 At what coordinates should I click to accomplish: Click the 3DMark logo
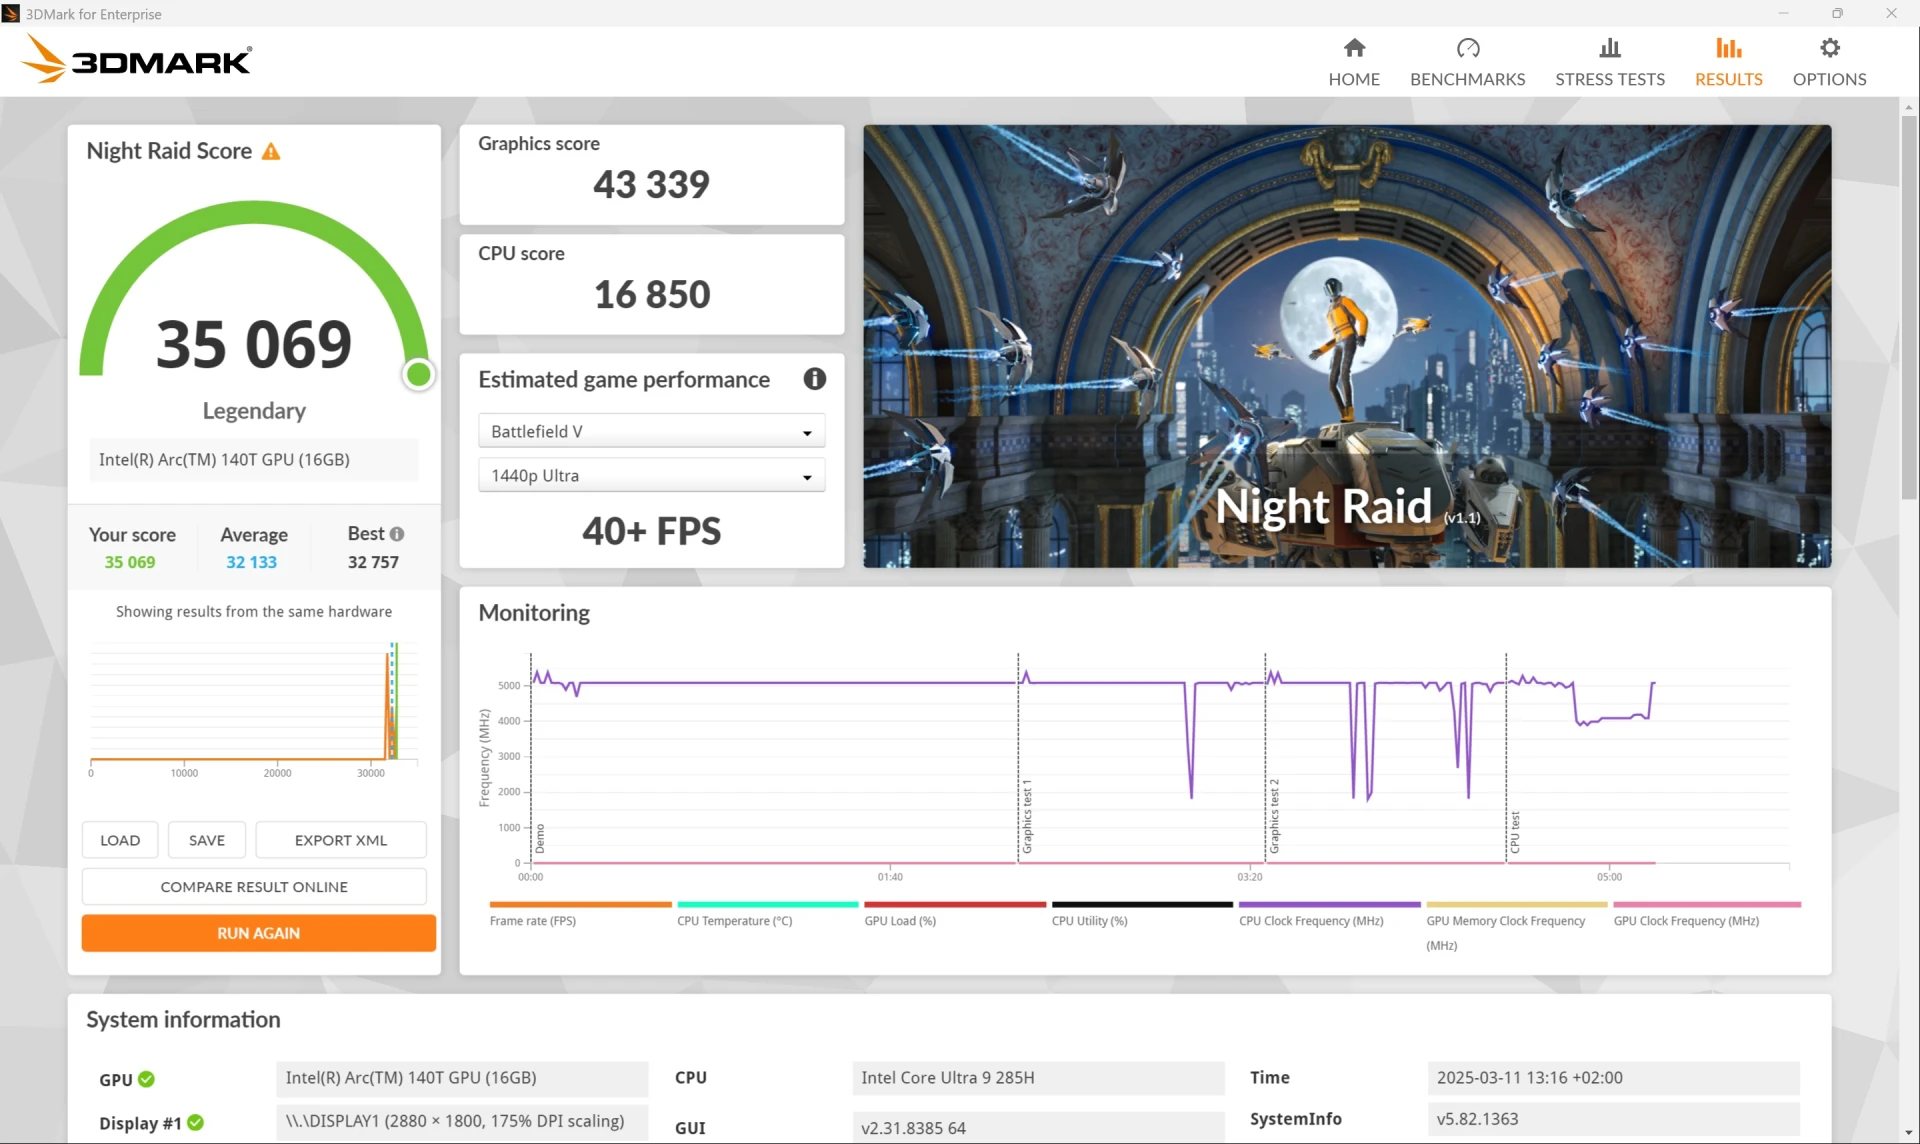tap(137, 60)
